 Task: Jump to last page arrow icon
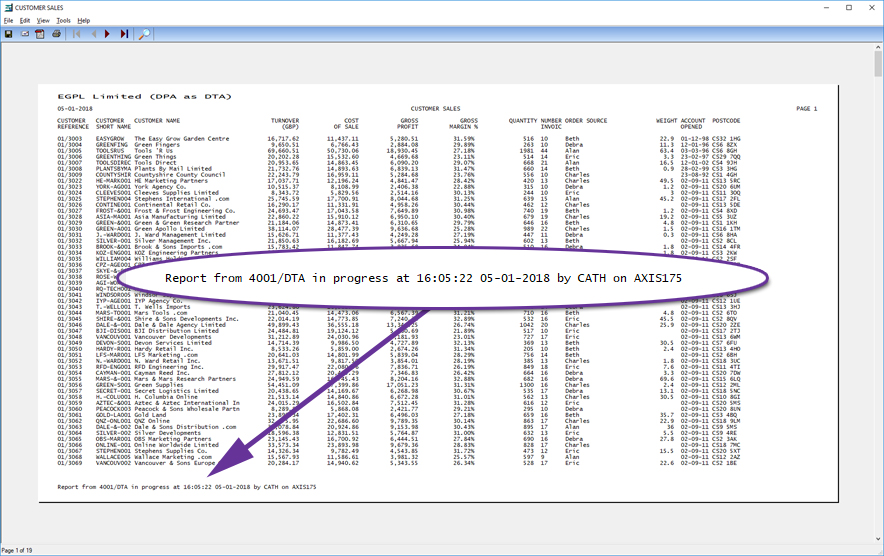[x=124, y=34]
